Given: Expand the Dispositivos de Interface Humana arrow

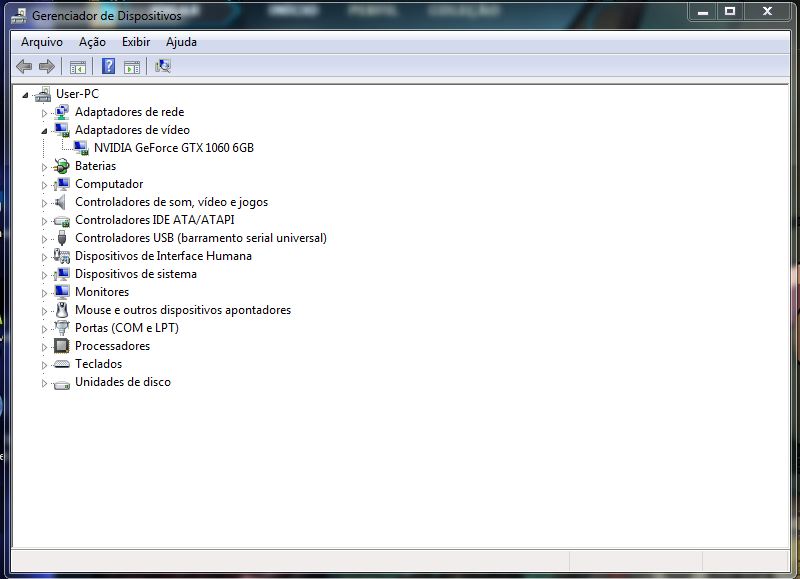Looking at the screenshot, I should (x=44, y=257).
